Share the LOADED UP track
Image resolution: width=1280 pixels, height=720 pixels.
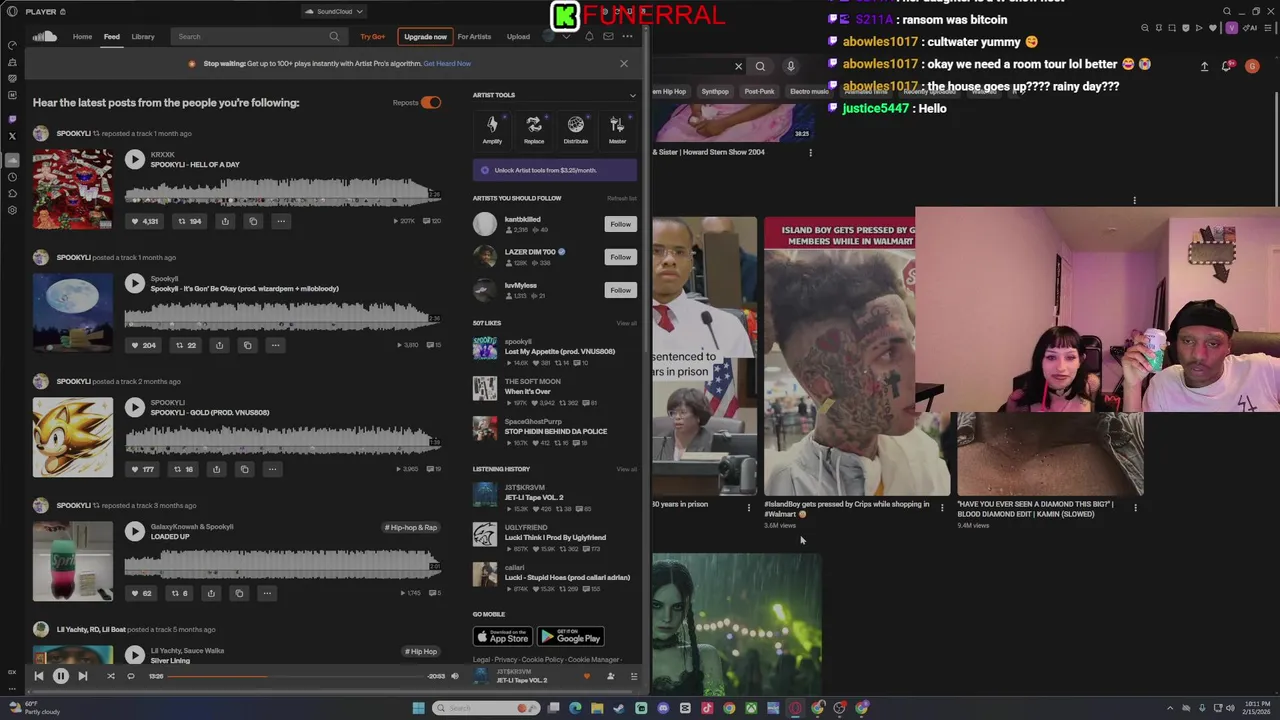(x=211, y=593)
